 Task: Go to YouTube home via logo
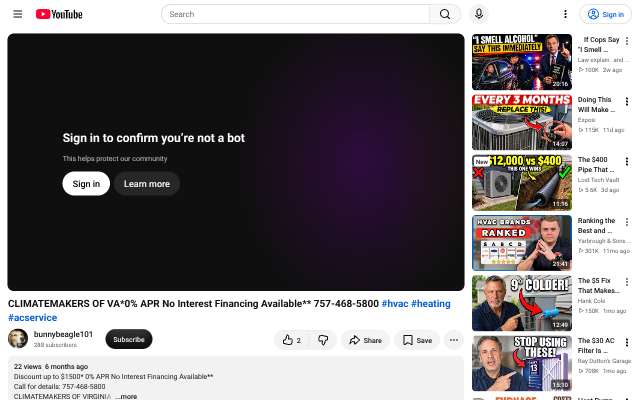pos(59,14)
